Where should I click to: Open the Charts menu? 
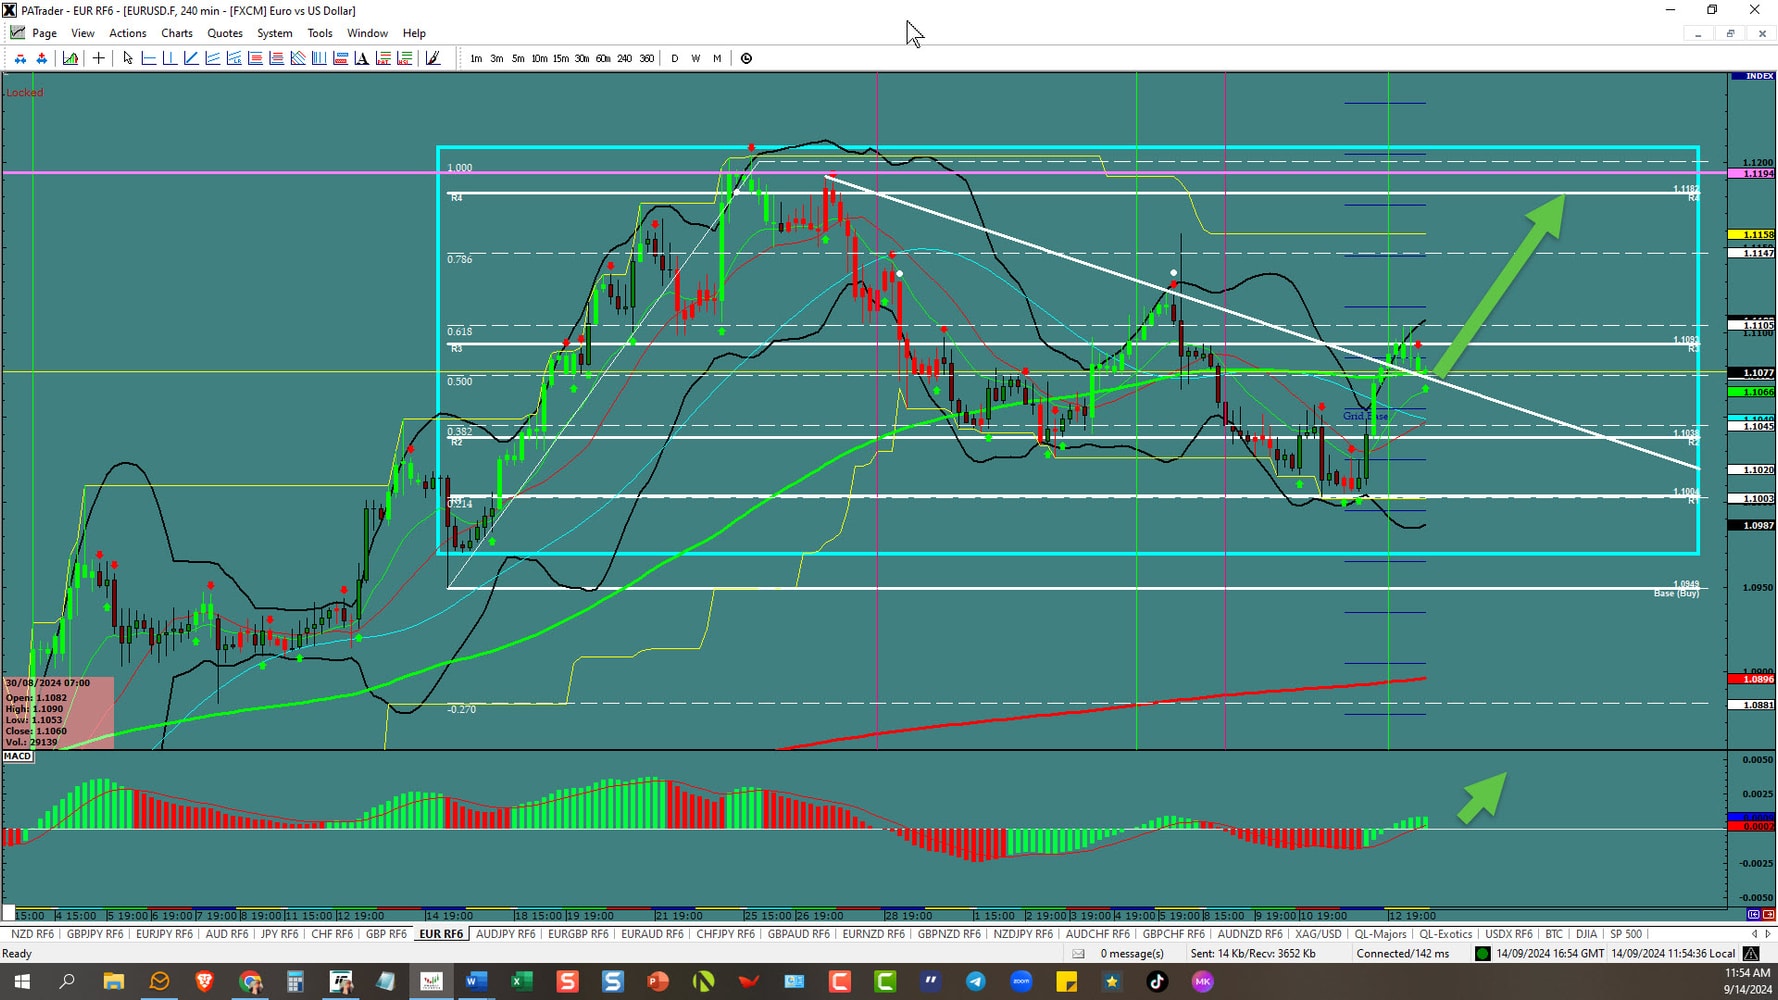tap(177, 33)
